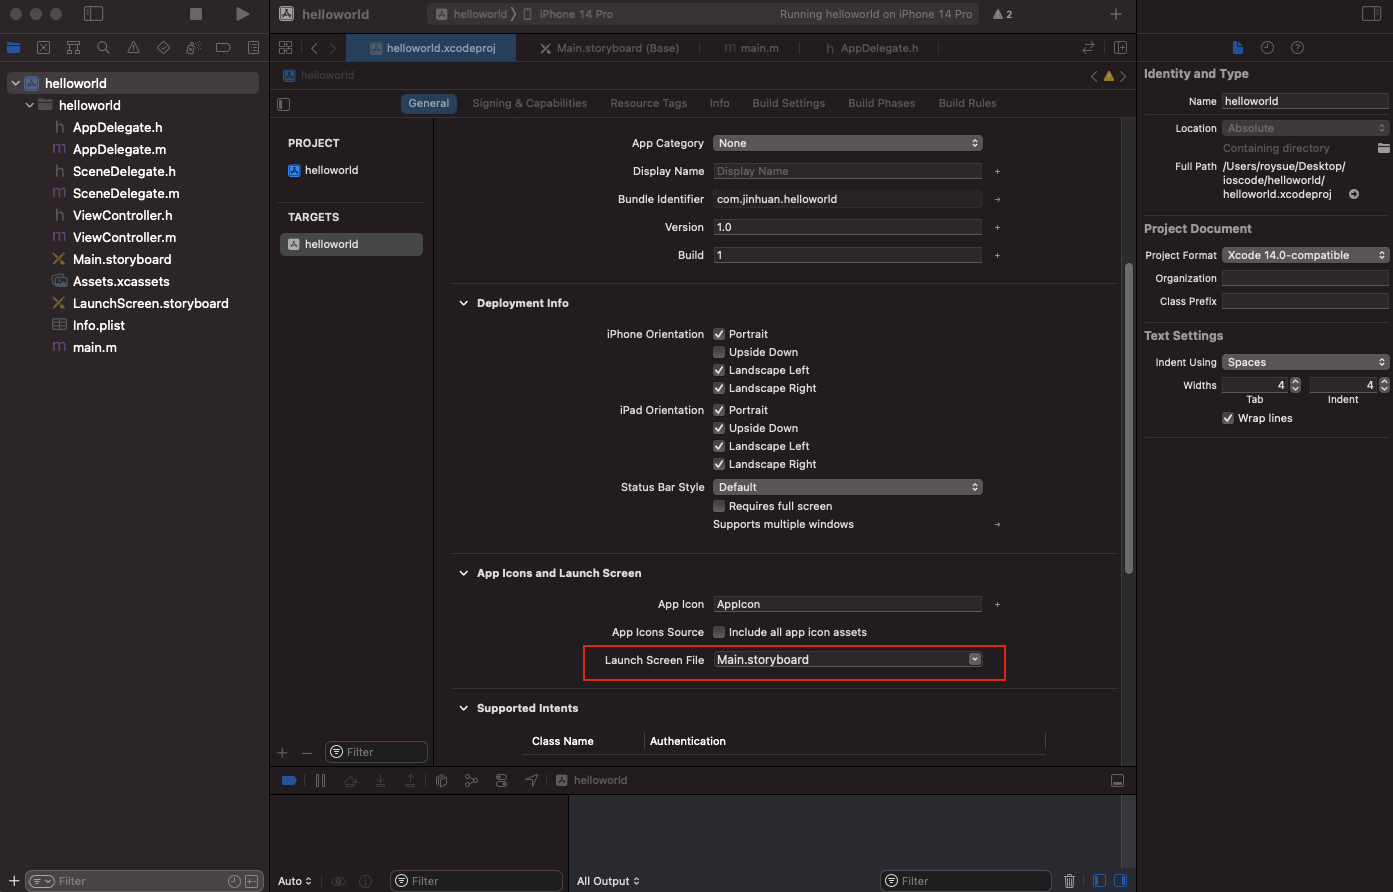
Task: Stop the running helloworld app
Action: click(196, 14)
